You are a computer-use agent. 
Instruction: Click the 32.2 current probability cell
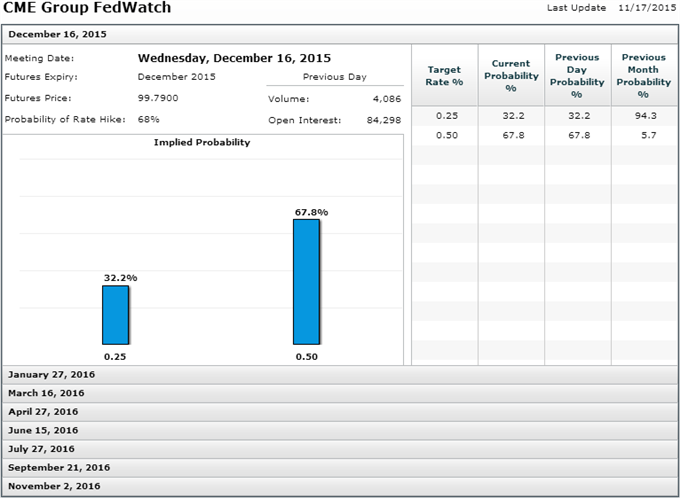coord(513,116)
